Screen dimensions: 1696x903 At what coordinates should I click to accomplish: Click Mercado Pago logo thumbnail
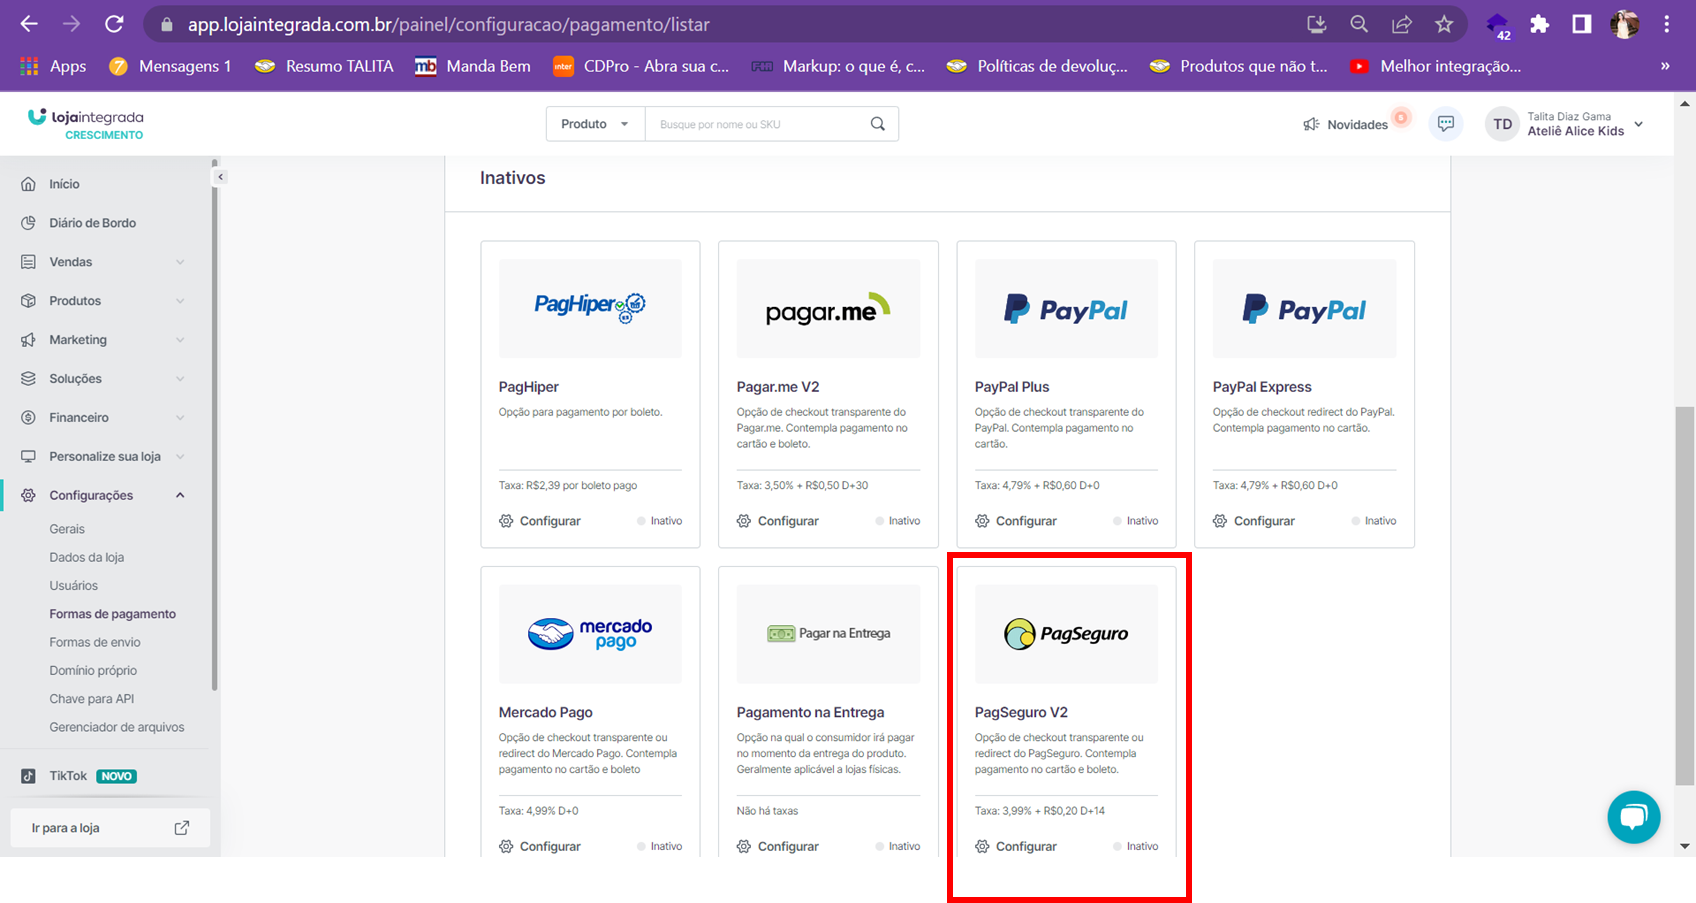[590, 634]
